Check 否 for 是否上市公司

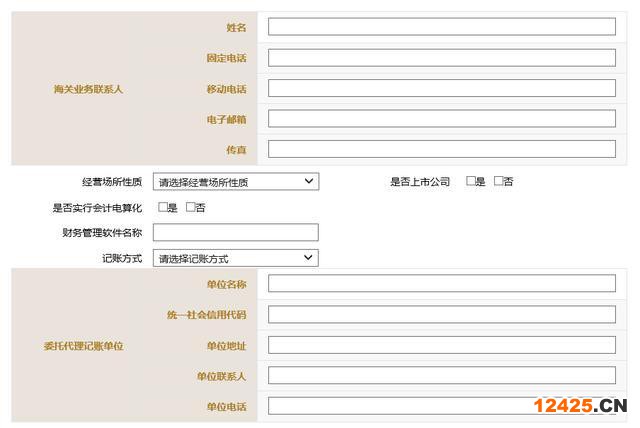tap(499, 181)
